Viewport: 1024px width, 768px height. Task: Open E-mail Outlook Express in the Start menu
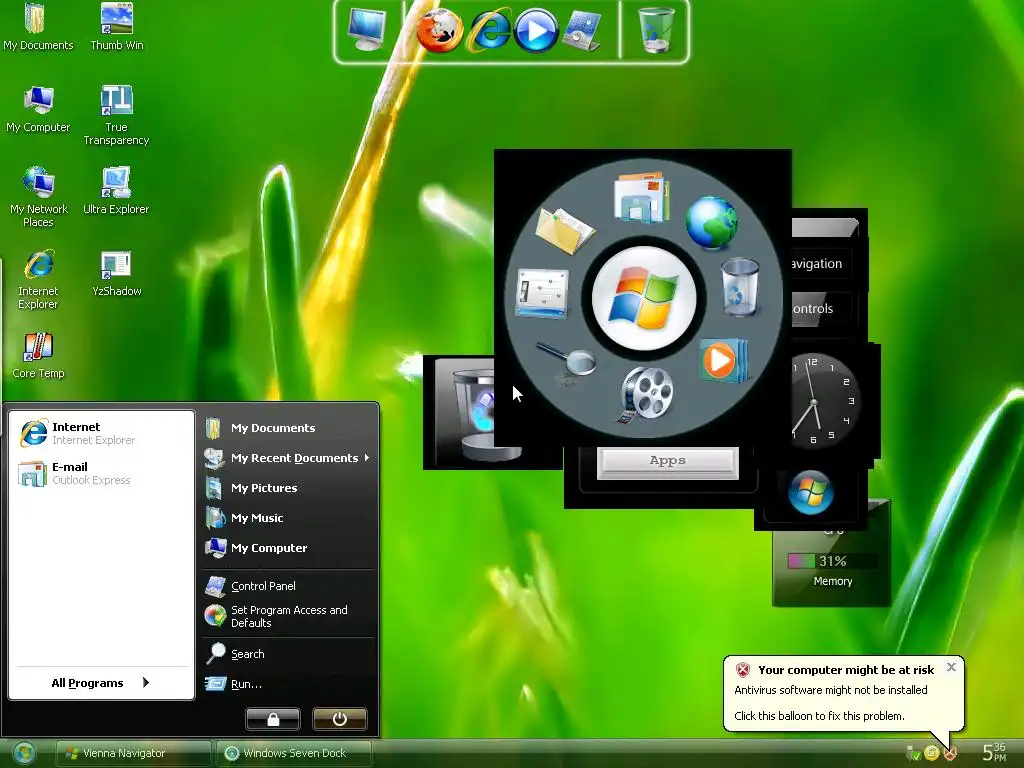point(101,473)
